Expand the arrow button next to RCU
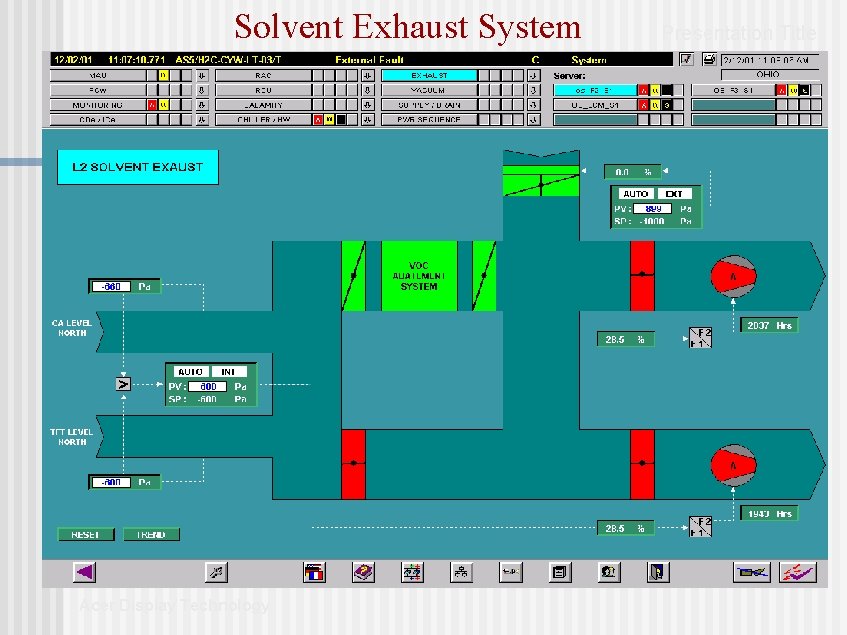This screenshot has height=635, width=847. pos(367,90)
